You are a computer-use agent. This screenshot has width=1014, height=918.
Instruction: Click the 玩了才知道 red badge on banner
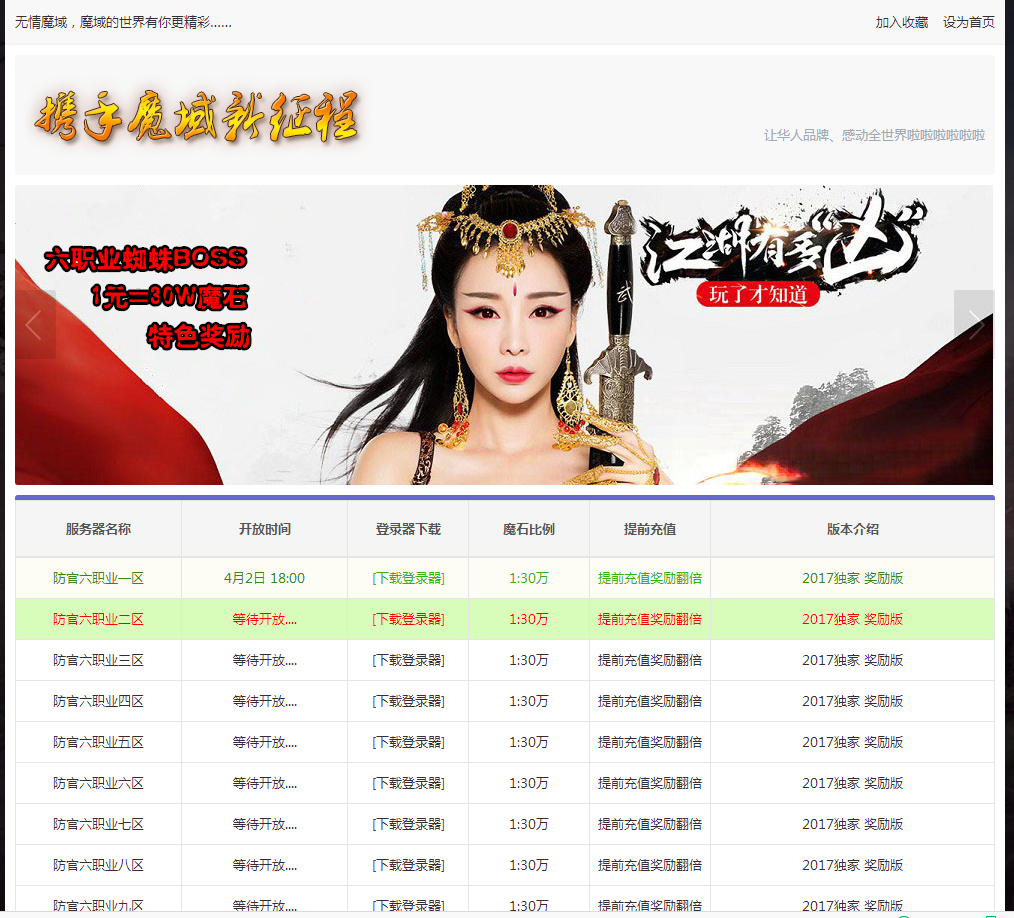[x=757, y=295]
